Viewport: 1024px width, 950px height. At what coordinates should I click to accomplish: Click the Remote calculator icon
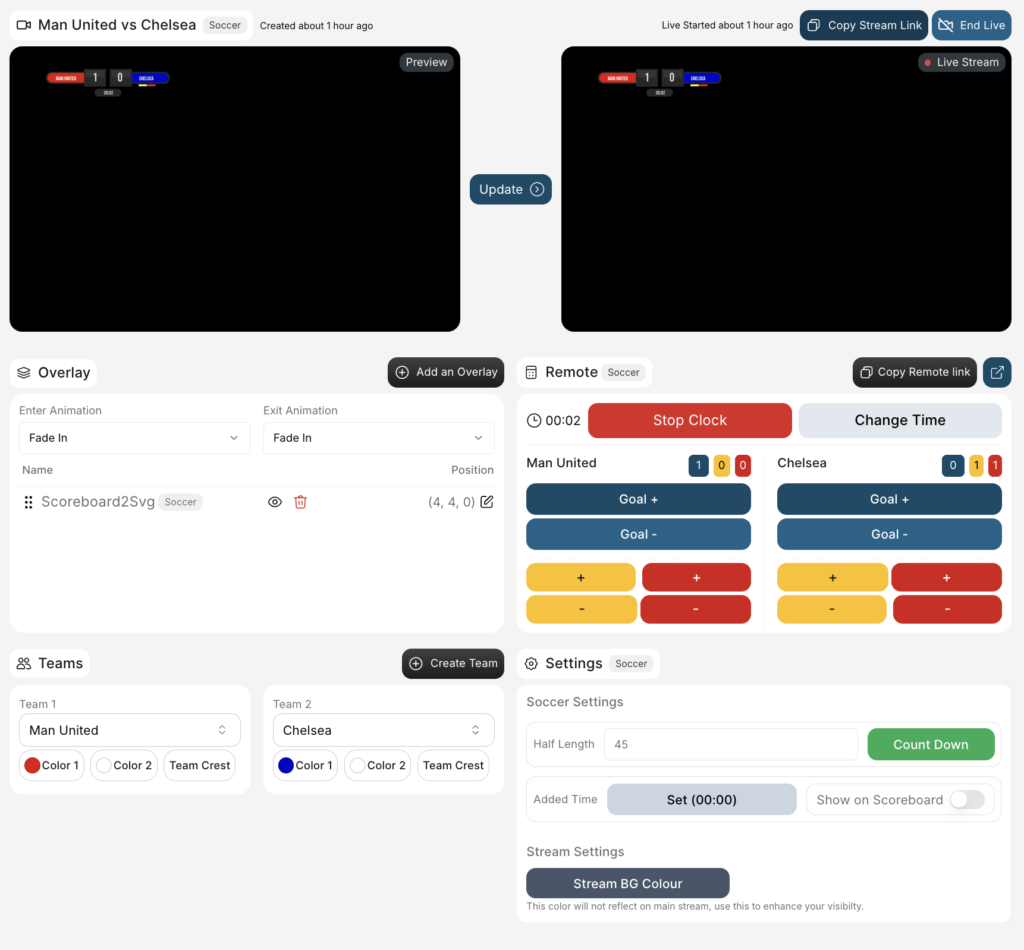531,372
